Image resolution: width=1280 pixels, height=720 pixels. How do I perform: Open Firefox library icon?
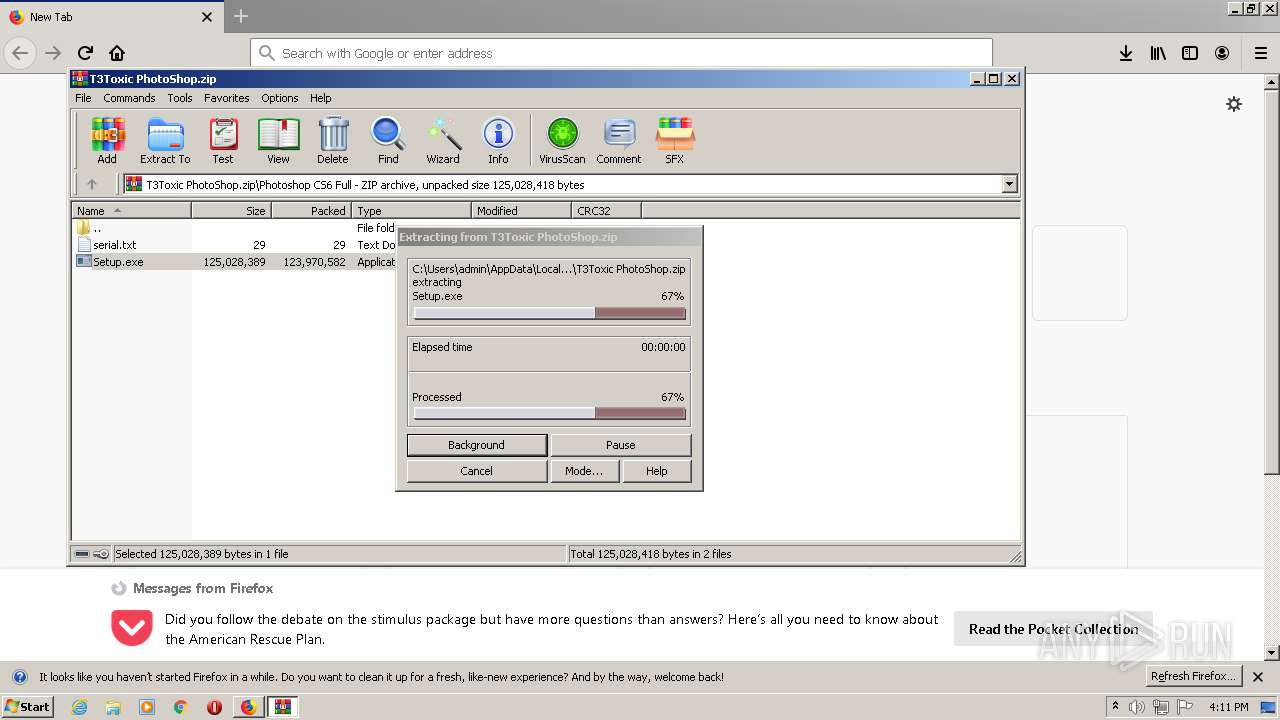[1158, 53]
